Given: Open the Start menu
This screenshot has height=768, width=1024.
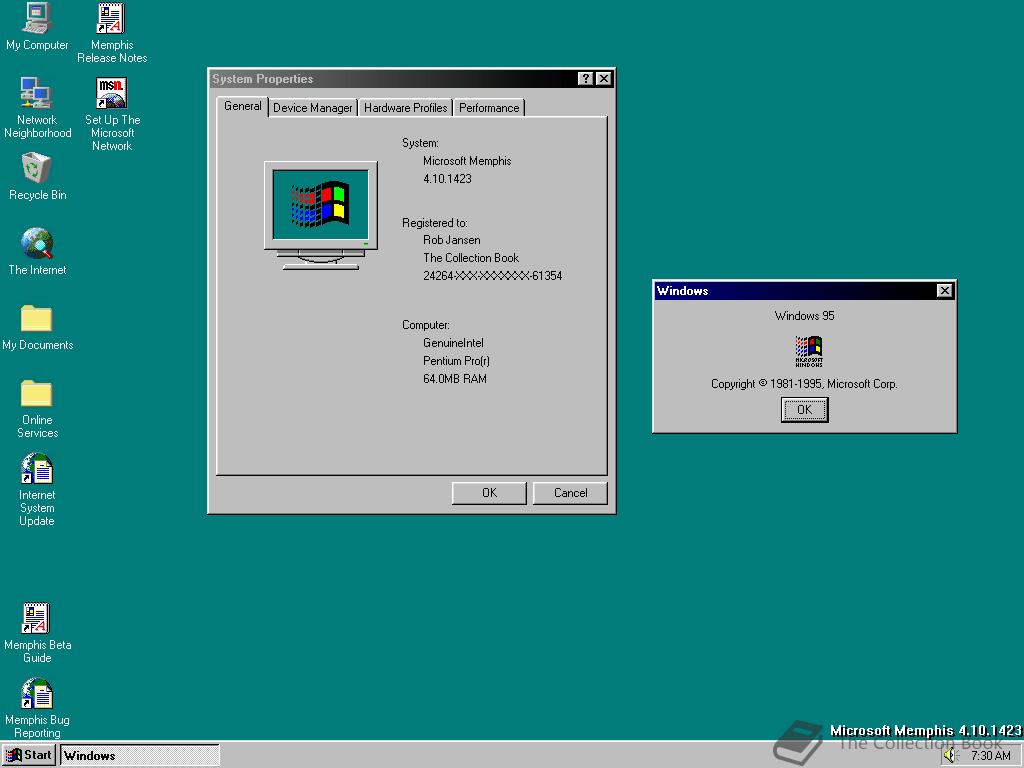Looking at the screenshot, I should click(29, 755).
